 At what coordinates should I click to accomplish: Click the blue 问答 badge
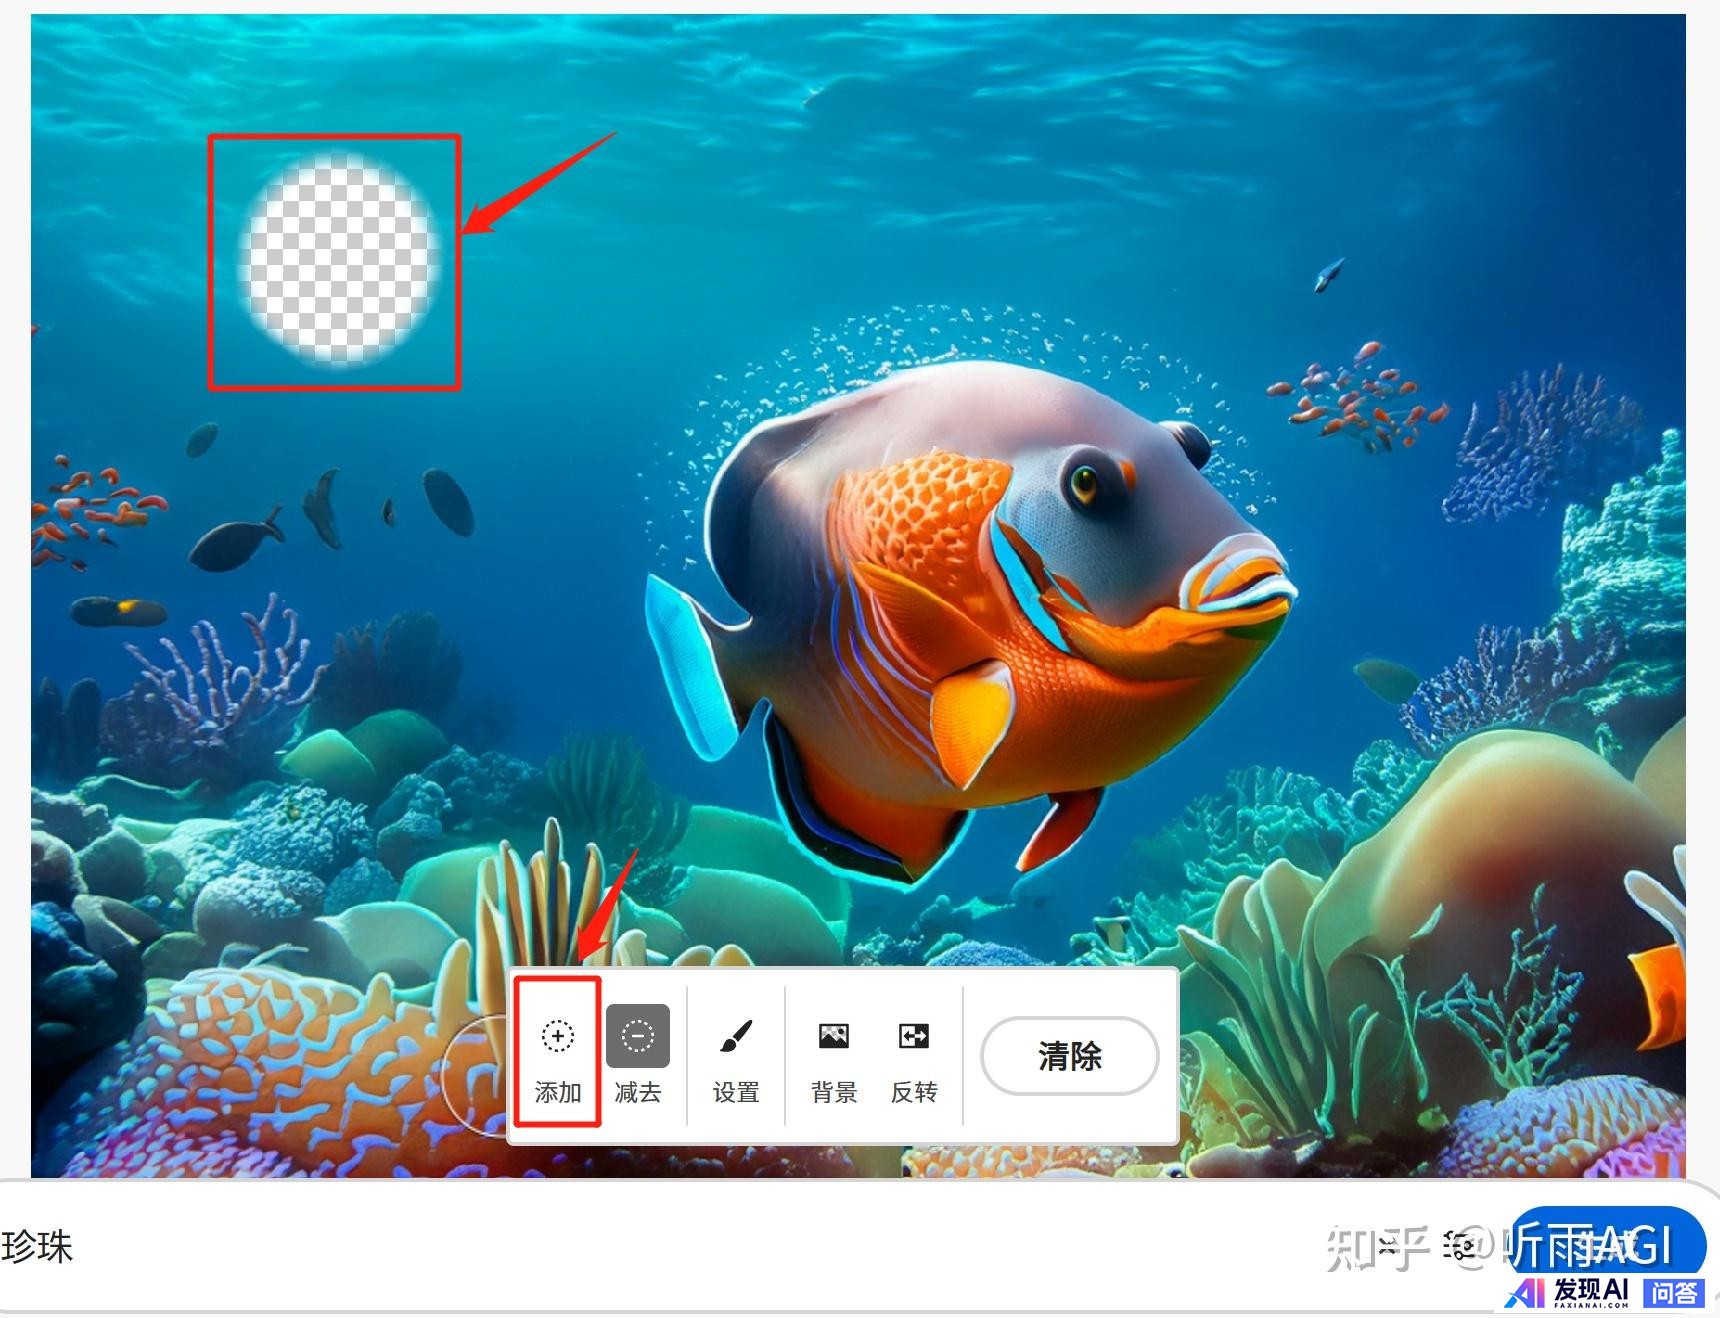1673,1292
